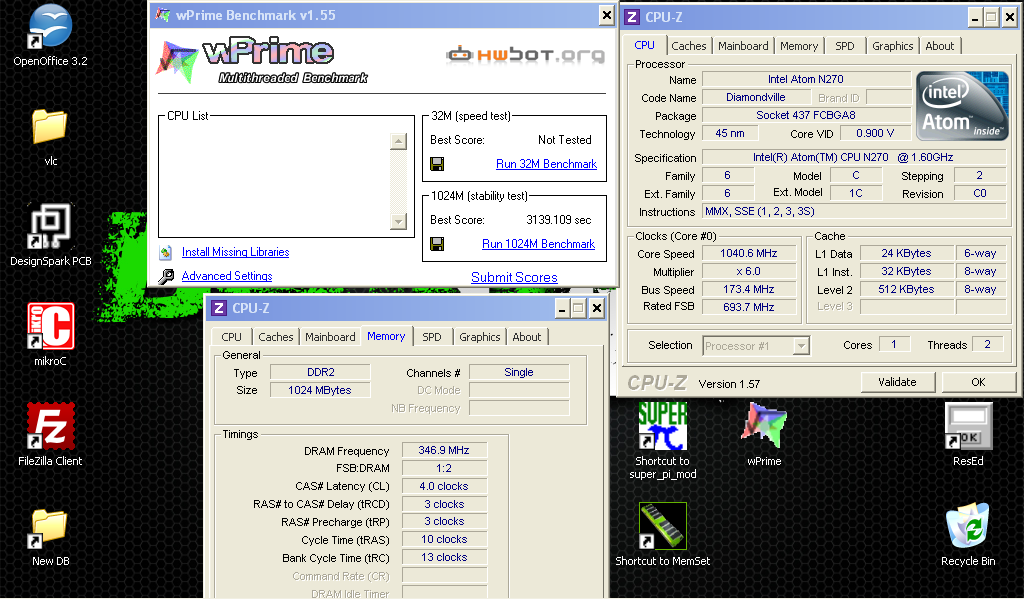Click the save icon beside Run 1024M Benchmark
The width and height of the screenshot is (1024, 600).
pyautogui.click(x=437, y=244)
